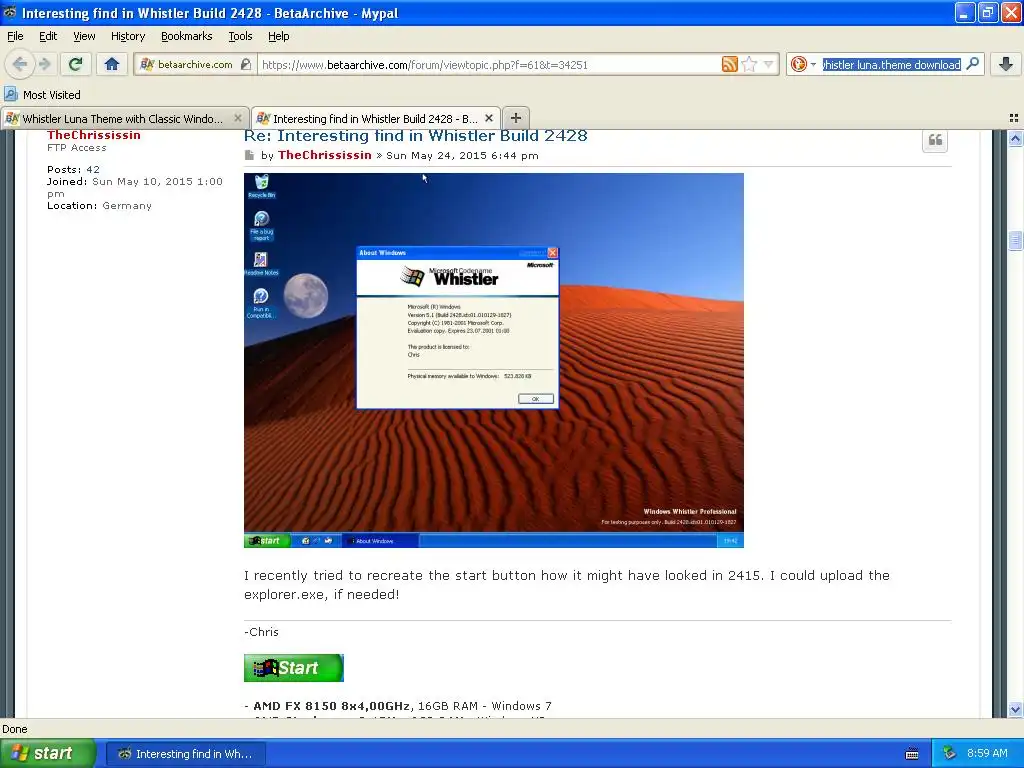Click the Windows XP start button
Viewport: 1024px width, 768px height.
pos(48,753)
